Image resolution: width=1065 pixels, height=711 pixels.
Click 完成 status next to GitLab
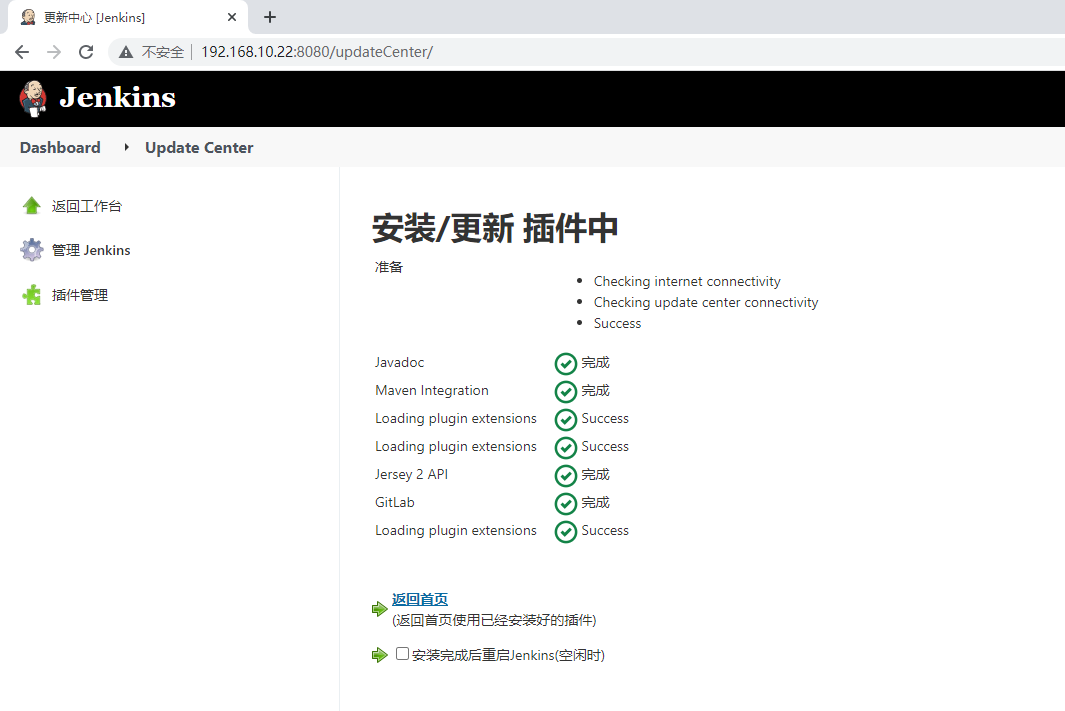pyautogui.click(x=596, y=503)
